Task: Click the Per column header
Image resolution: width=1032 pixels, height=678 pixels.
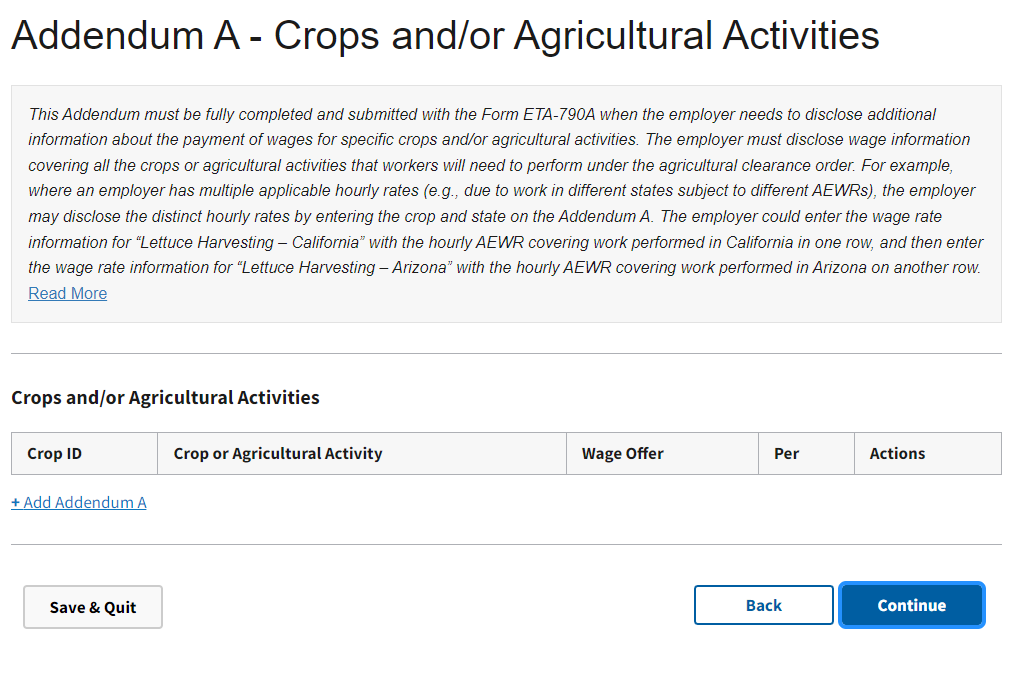Action: 786,453
